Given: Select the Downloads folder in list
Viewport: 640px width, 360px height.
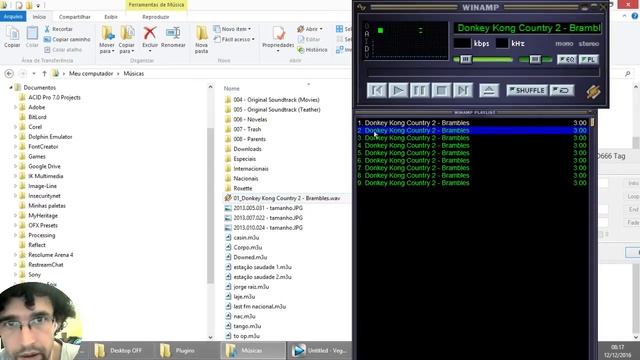Looking at the screenshot, I should (247, 149).
